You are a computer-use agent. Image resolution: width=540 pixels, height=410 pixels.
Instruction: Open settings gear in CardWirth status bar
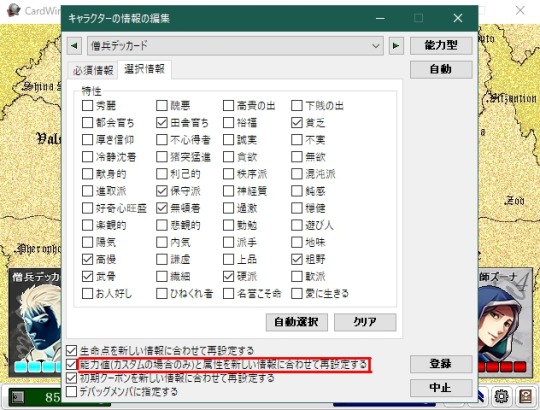[501, 396]
